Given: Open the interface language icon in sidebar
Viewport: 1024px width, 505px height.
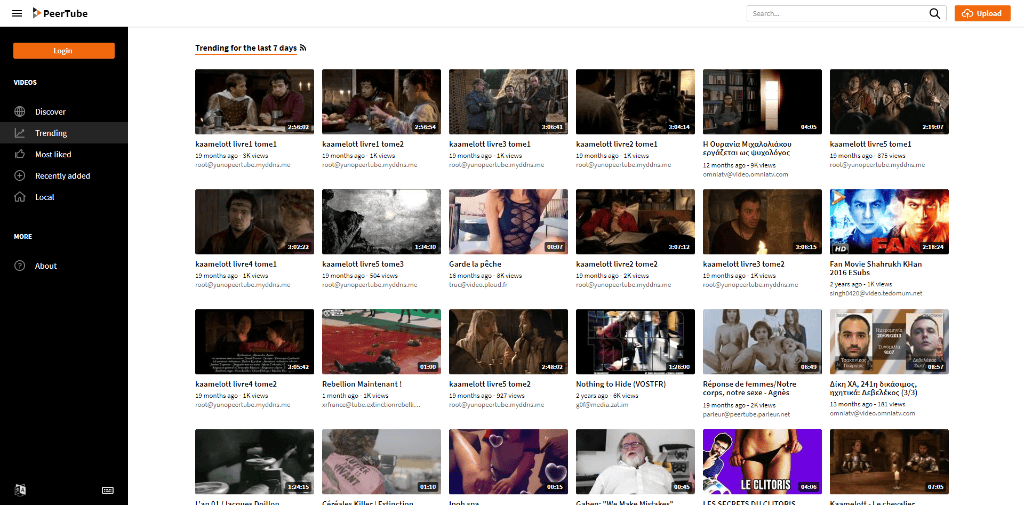Looking at the screenshot, I should (x=20, y=490).
